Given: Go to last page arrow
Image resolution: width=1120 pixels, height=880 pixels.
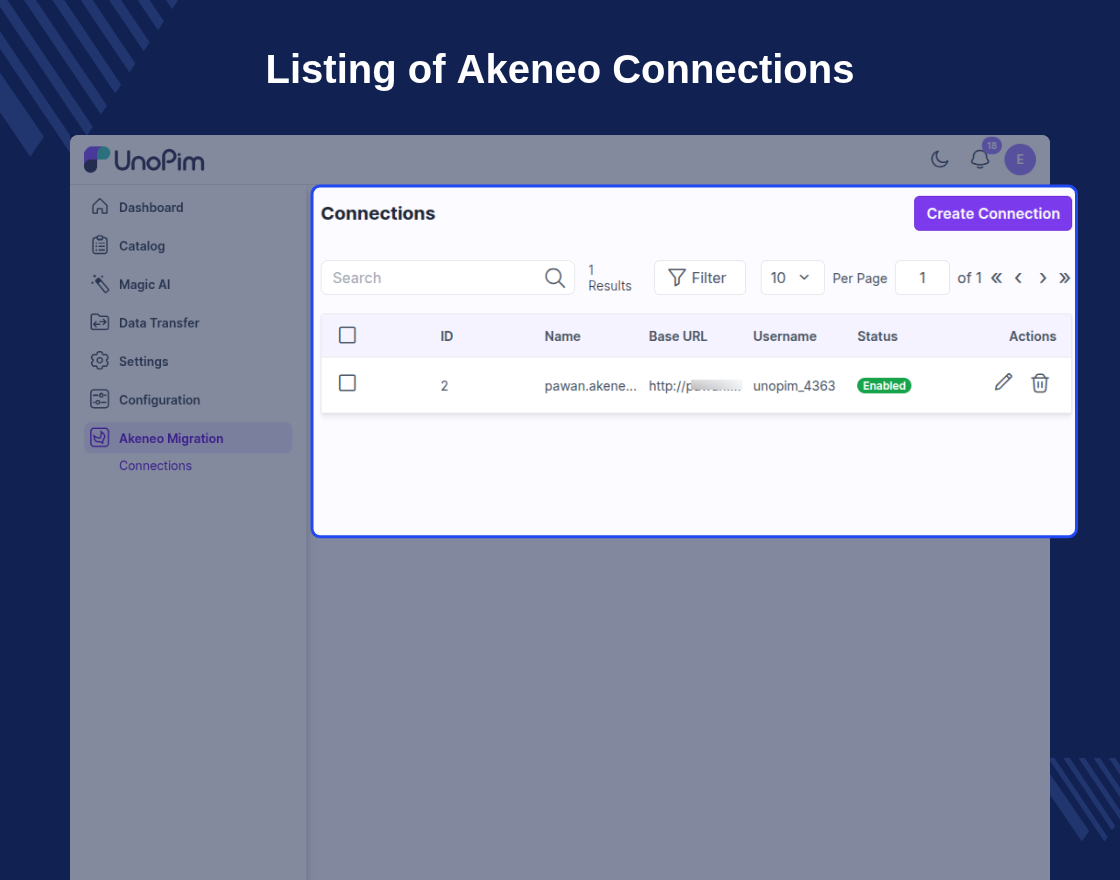Looking at the screenshot, I should [1064, 278].
